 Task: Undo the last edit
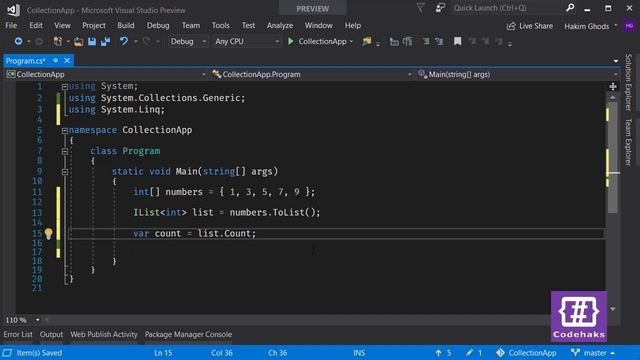click(124, 41)
